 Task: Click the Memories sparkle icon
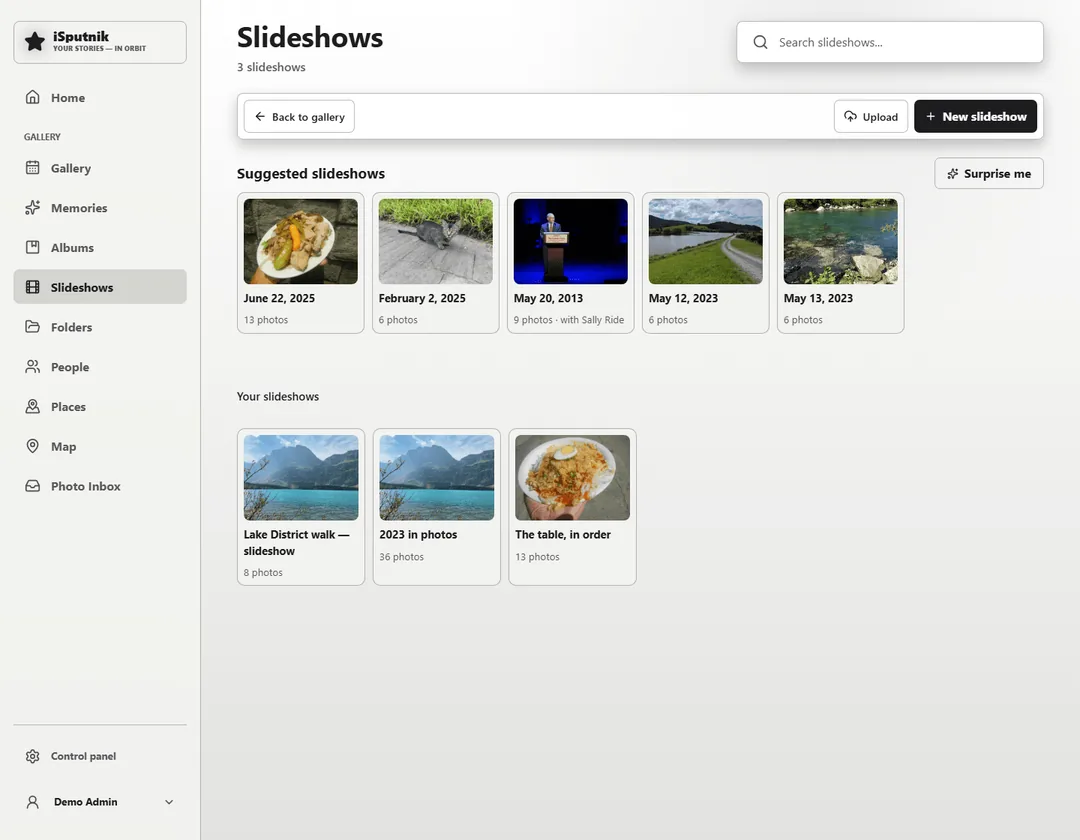click(x=32, y=207)
